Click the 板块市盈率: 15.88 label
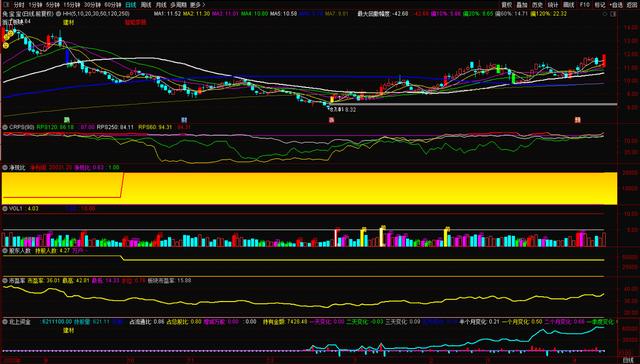The image size is (640, 364). pos(169,281)
